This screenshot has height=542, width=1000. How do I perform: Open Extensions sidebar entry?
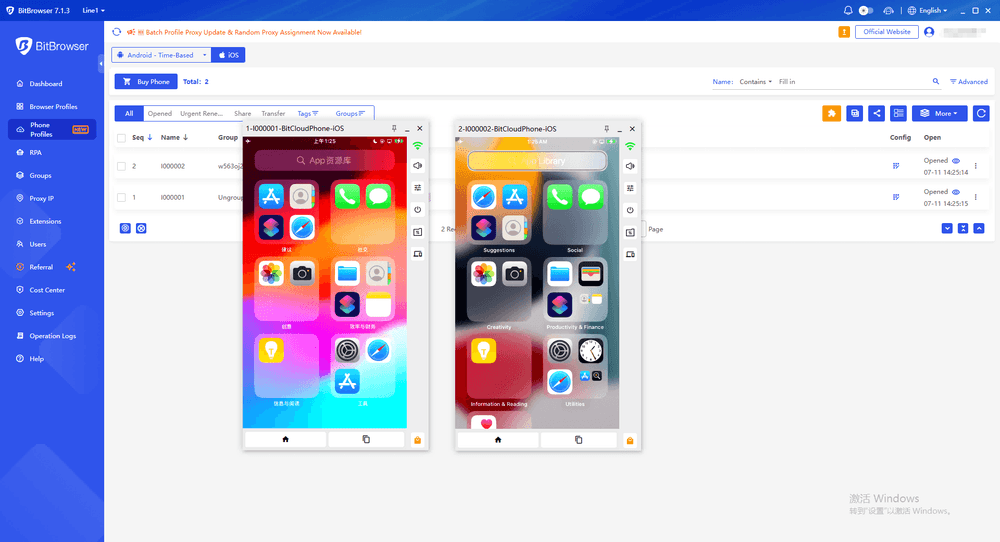tap(45, 221)
